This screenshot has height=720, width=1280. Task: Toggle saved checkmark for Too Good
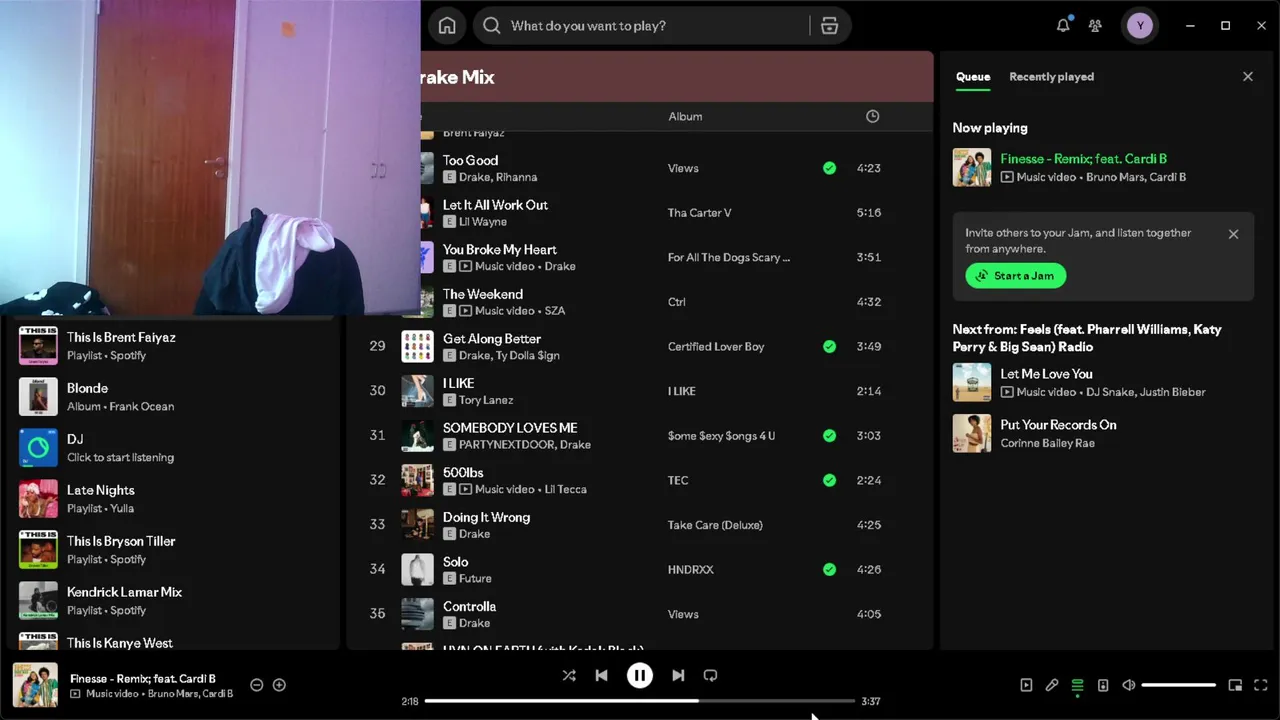829,168
